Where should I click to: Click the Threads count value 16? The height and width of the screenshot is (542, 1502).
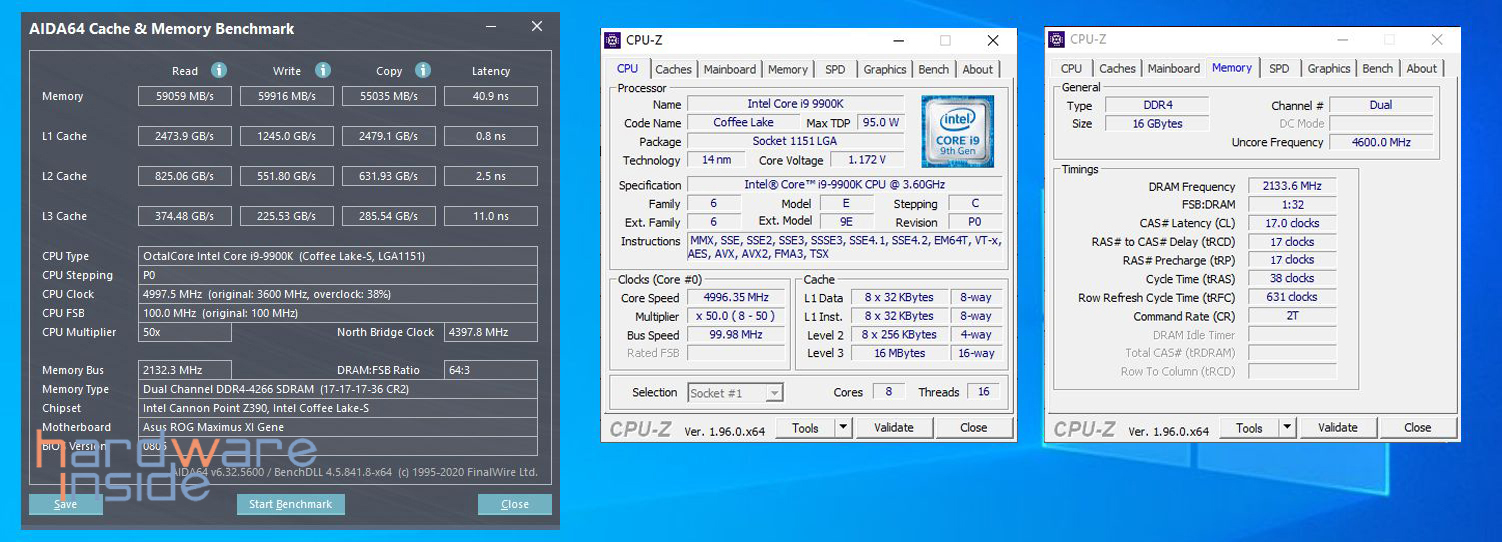point(983,392)
